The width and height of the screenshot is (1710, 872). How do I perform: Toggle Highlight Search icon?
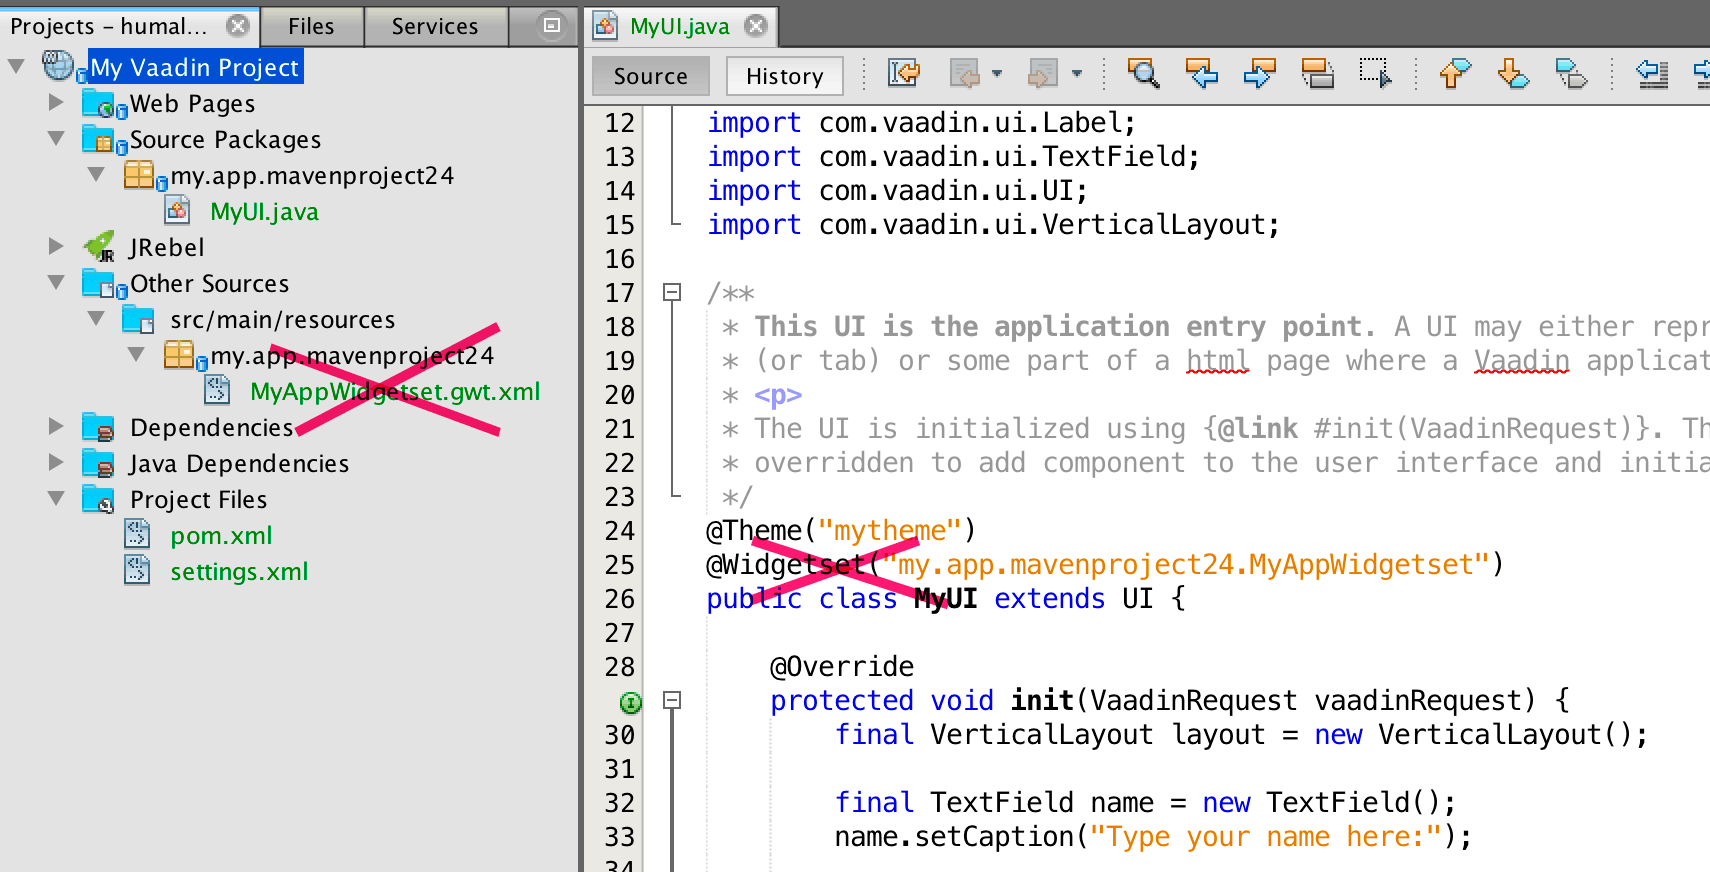click(x=1317, y=74)
